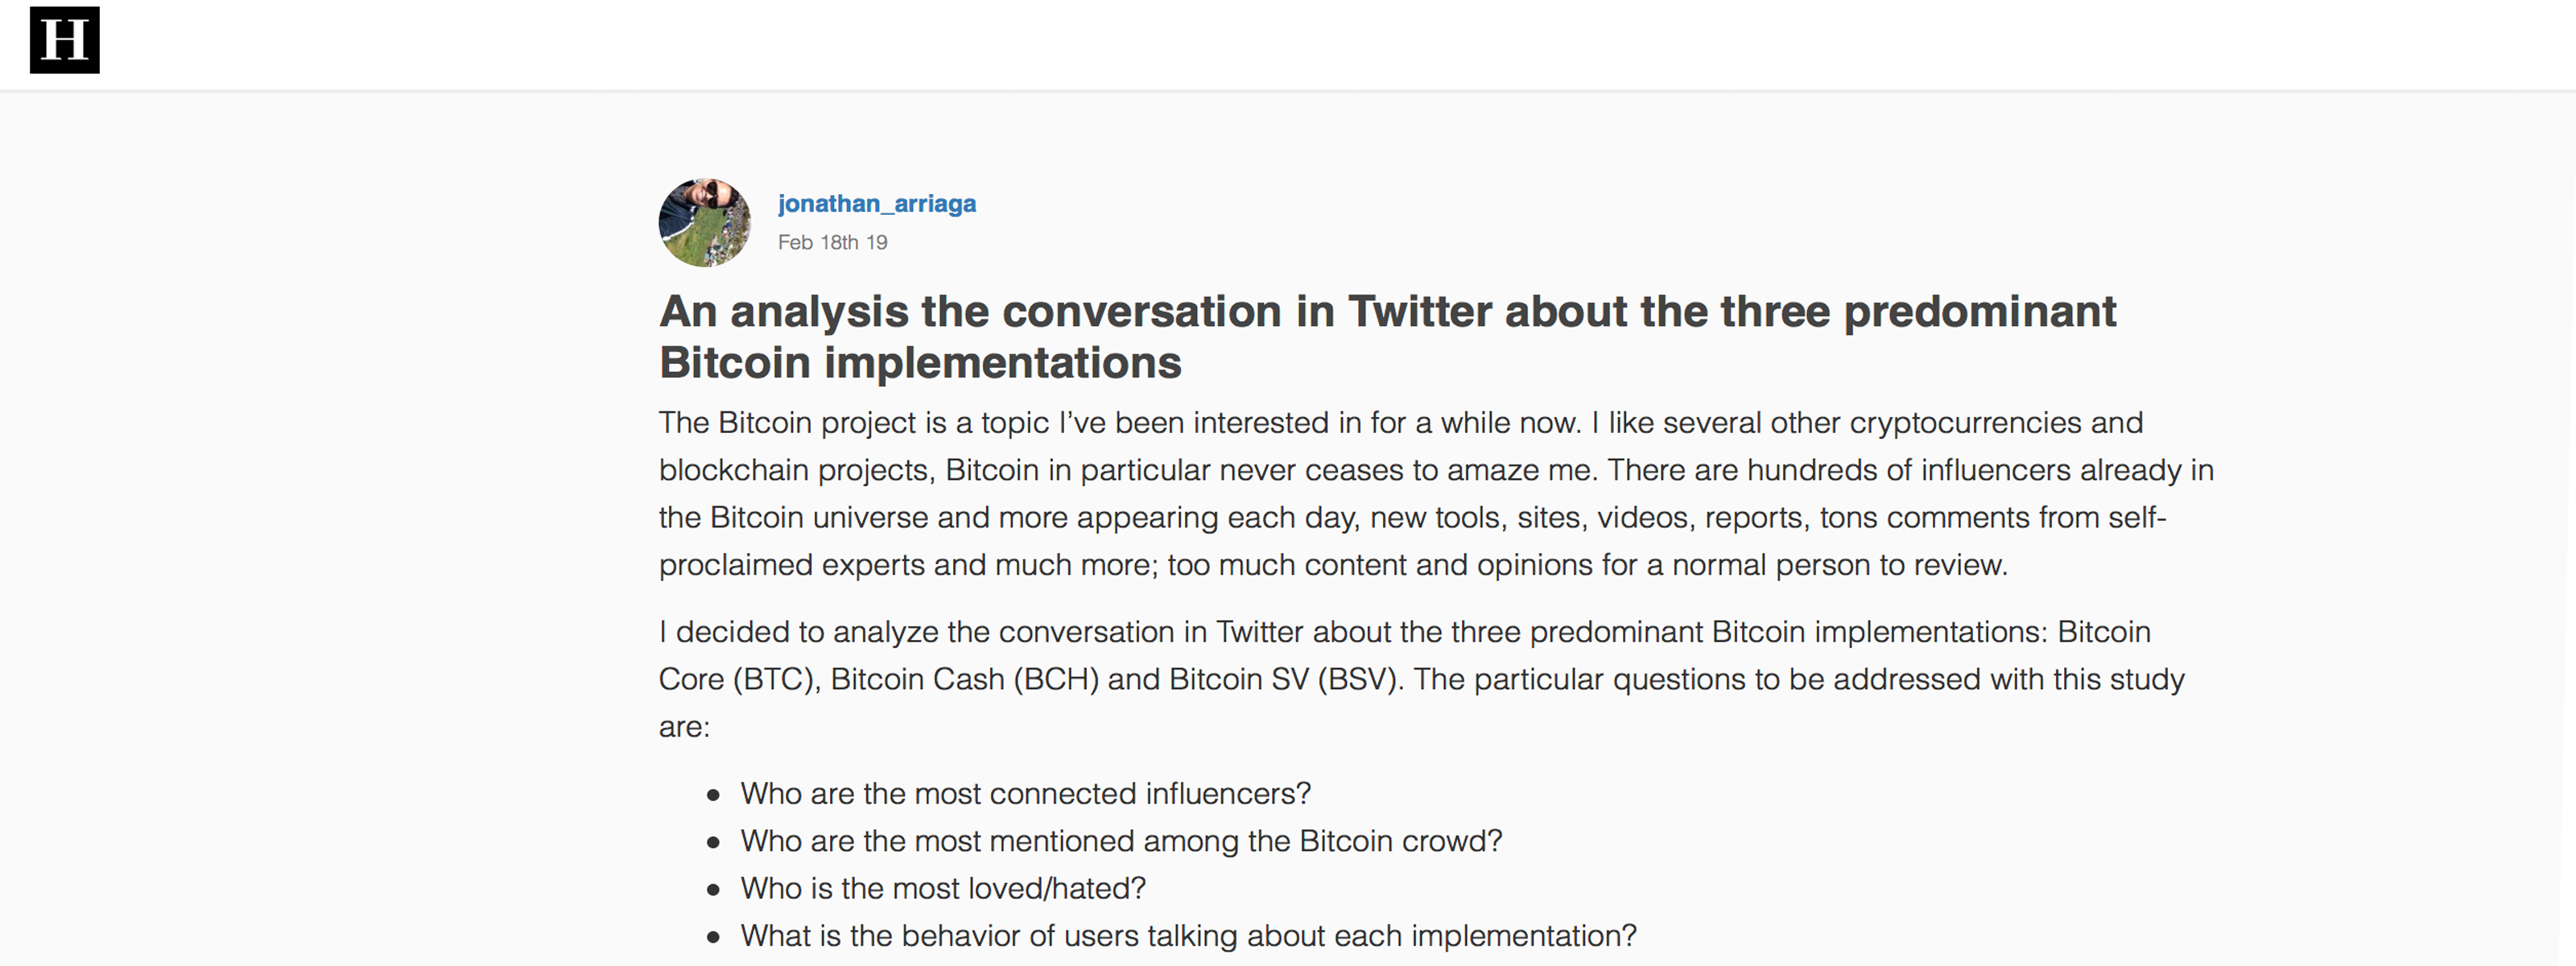
Task: Click "Who is the most loved/hated?" item
Action: click(942, 888)
